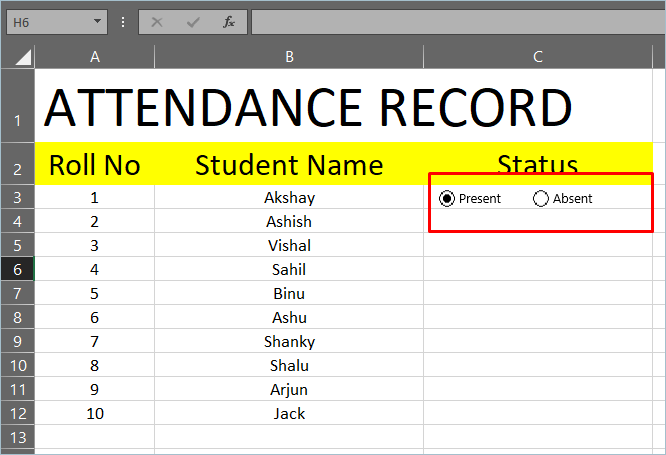Select column B header
This screenshot has height=455, width=666.
point(289,57)
